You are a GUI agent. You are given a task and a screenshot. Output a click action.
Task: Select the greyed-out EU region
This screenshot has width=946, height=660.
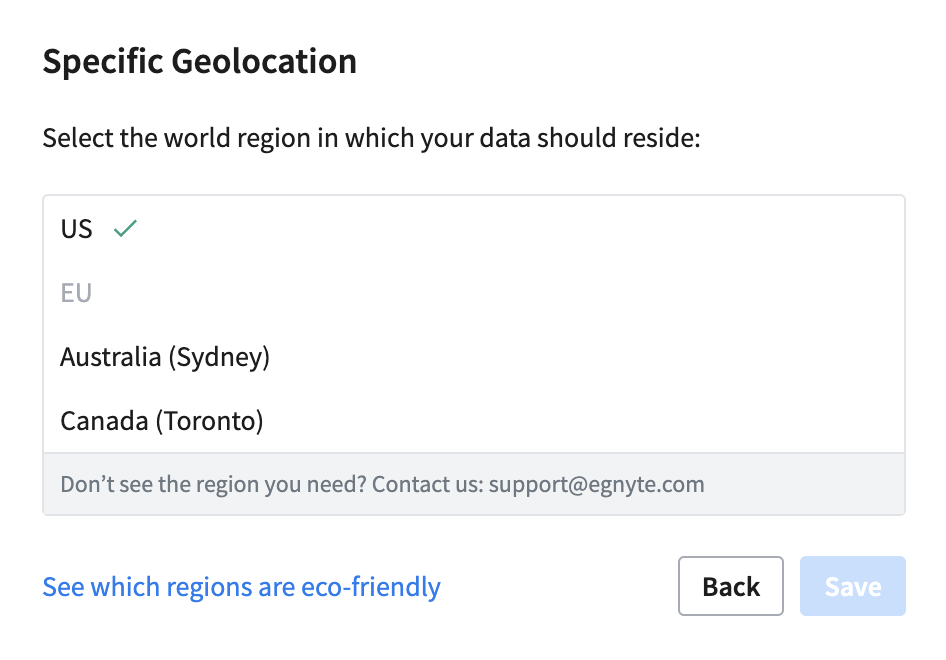click(76, 293)
